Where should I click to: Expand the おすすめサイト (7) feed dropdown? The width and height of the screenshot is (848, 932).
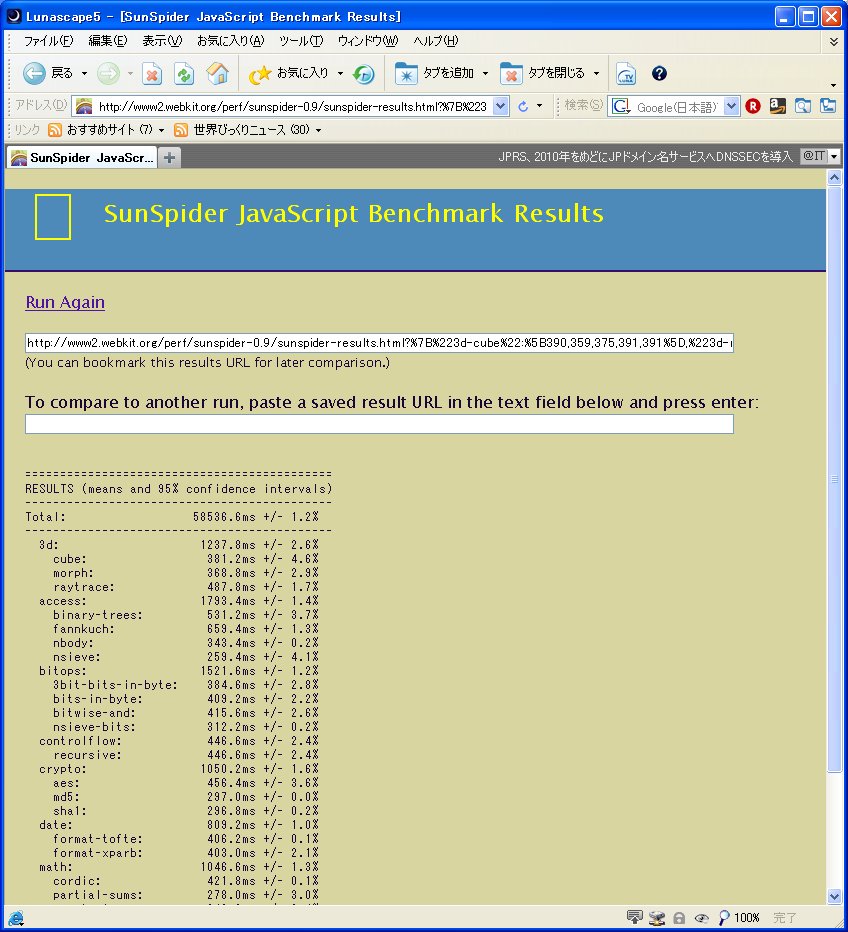click(x=161, y=130)
